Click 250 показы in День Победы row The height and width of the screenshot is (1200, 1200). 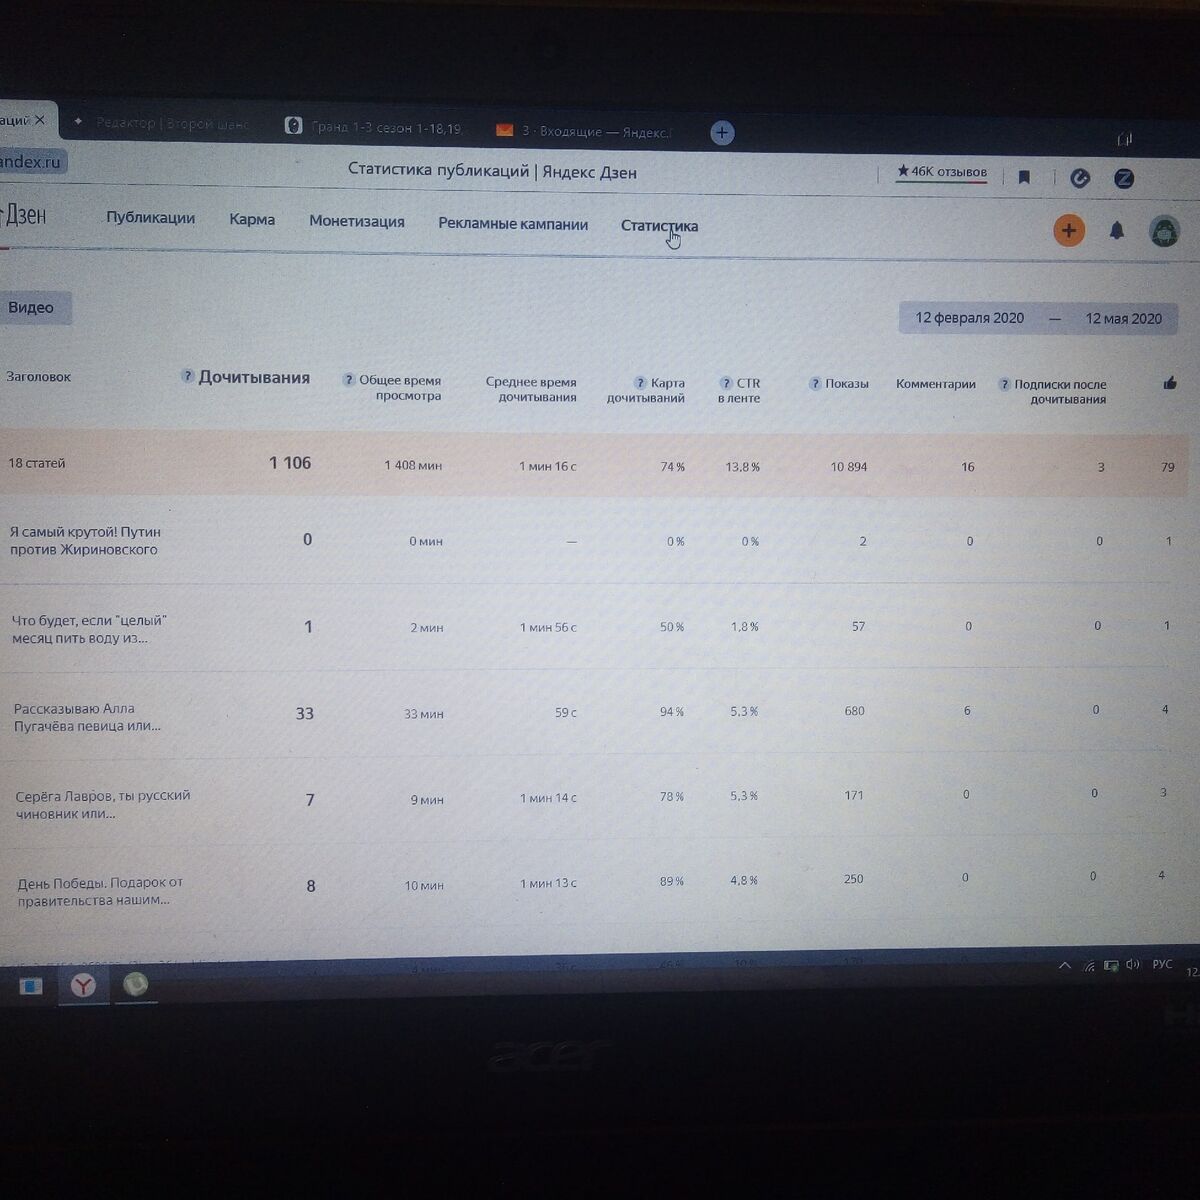pyautogui.click(x=853, y=879)
